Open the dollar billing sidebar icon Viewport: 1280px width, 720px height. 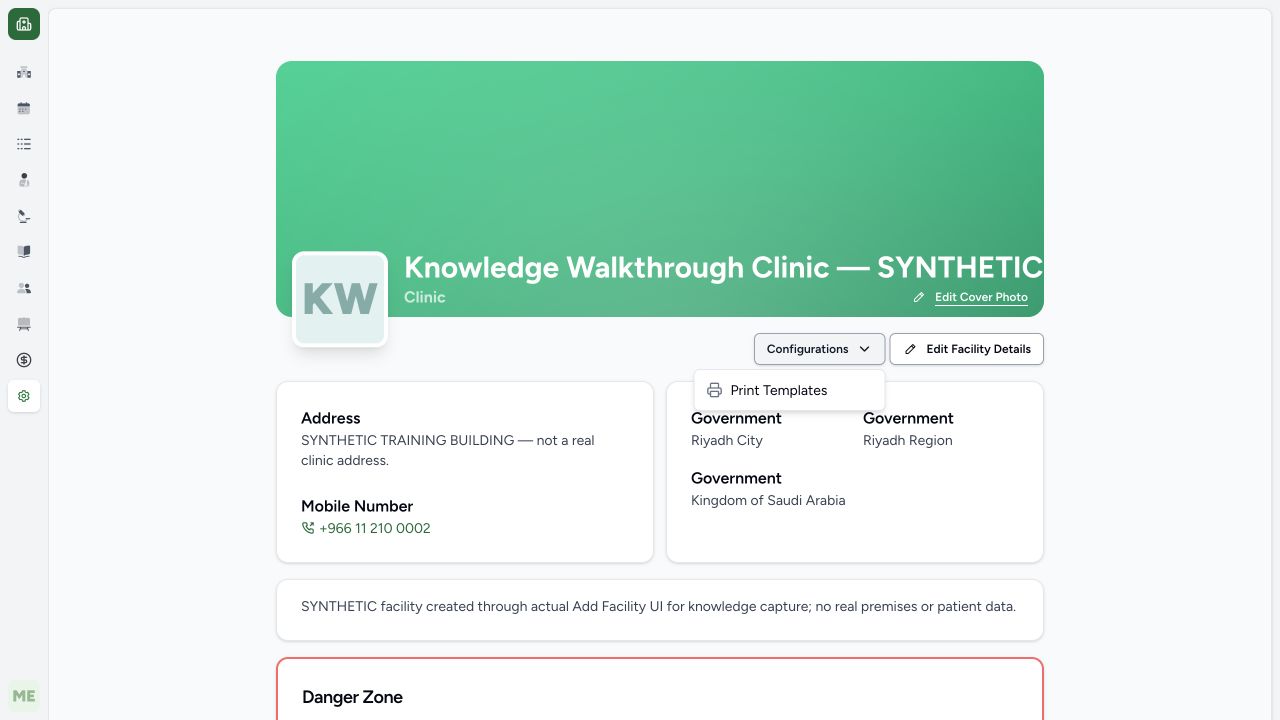coord(24,360)
